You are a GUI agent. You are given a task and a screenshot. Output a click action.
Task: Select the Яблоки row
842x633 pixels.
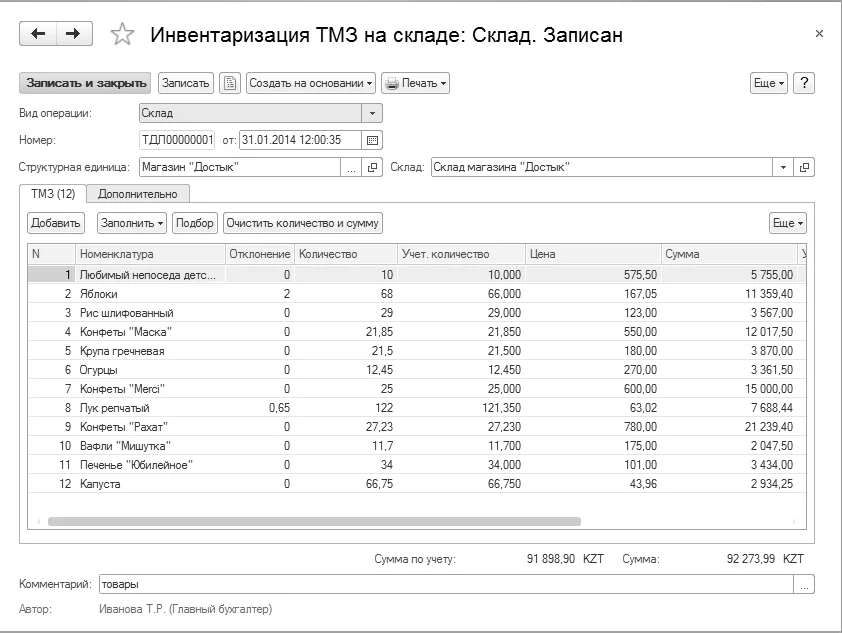[x=417, y=294]
